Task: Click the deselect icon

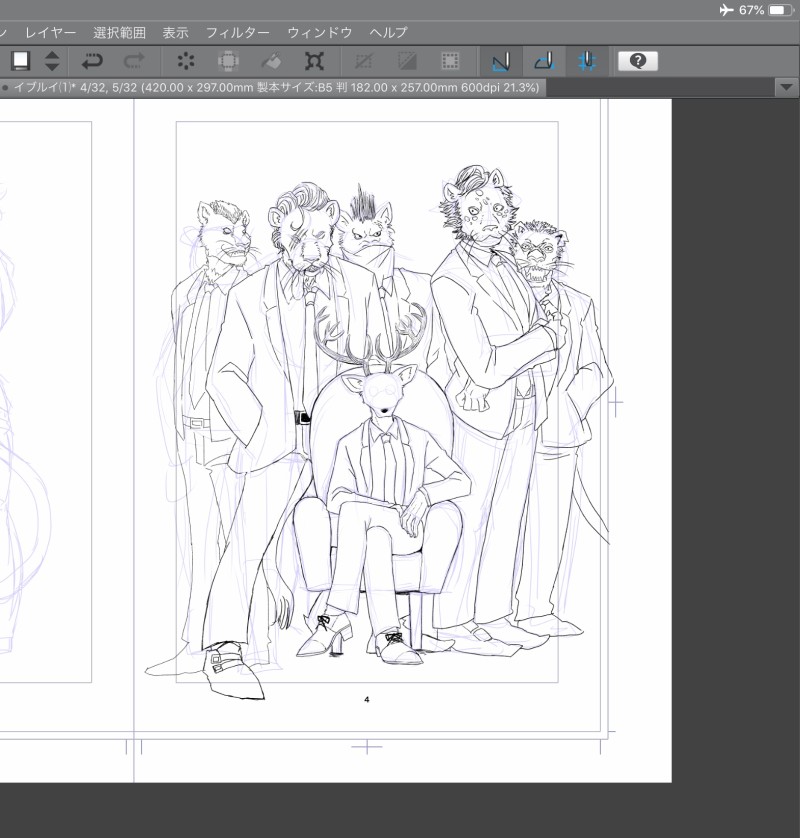Action: tap(366, 61)
